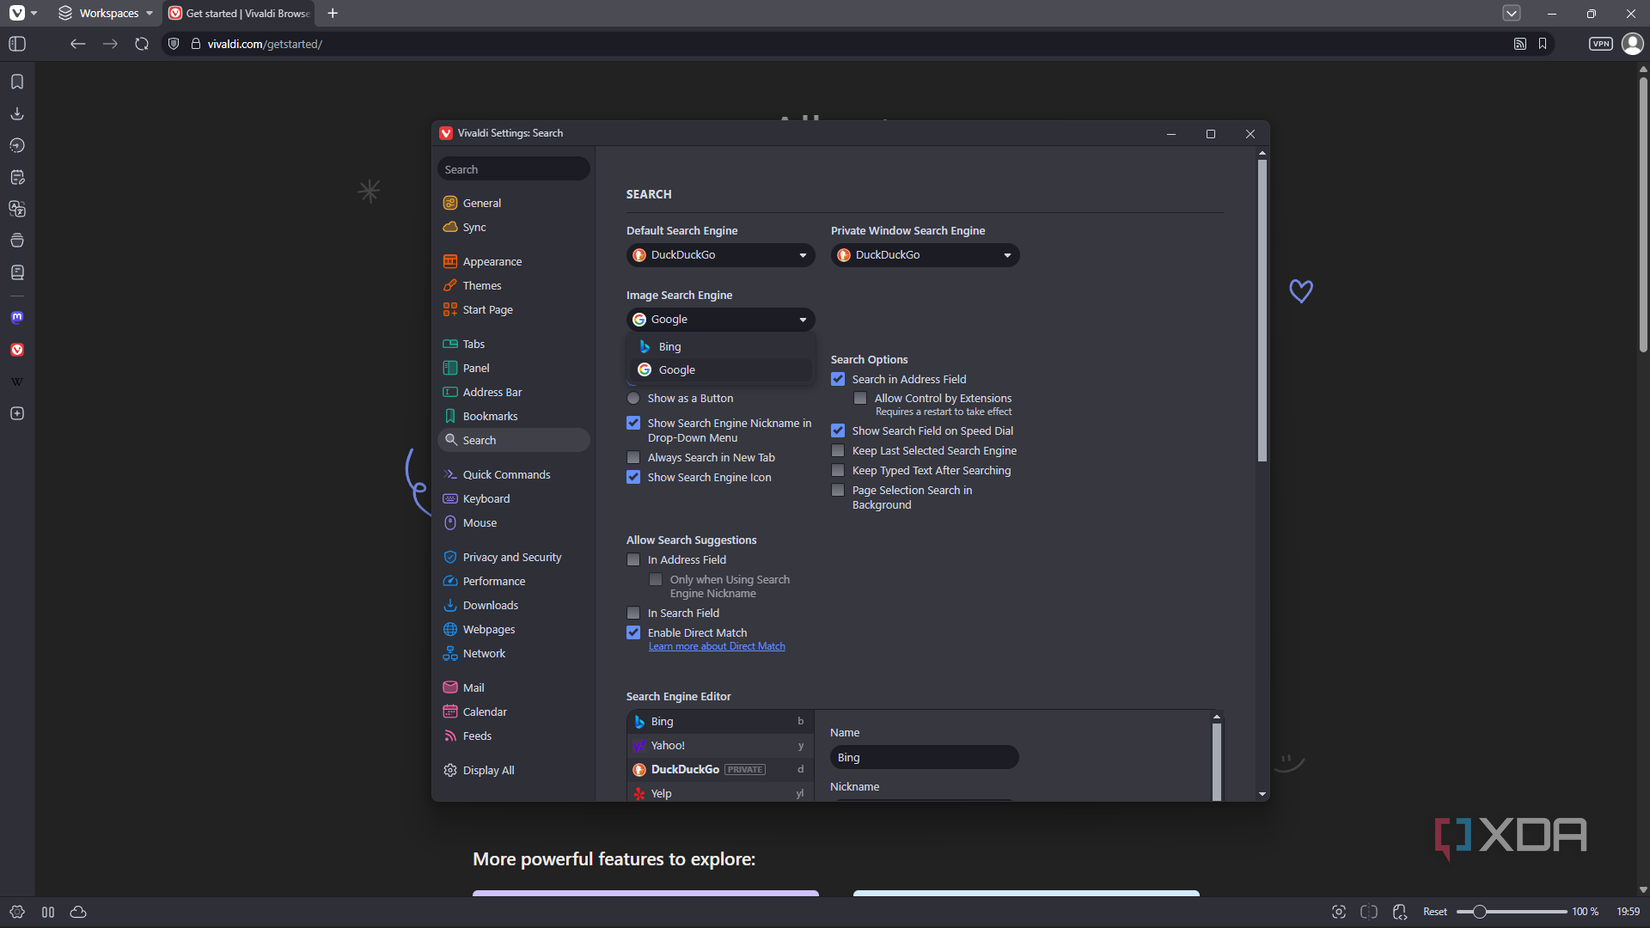Select Show as a Button radio option
The width and height of the screenshot is (1650, 928).
(x=633, y=398)
